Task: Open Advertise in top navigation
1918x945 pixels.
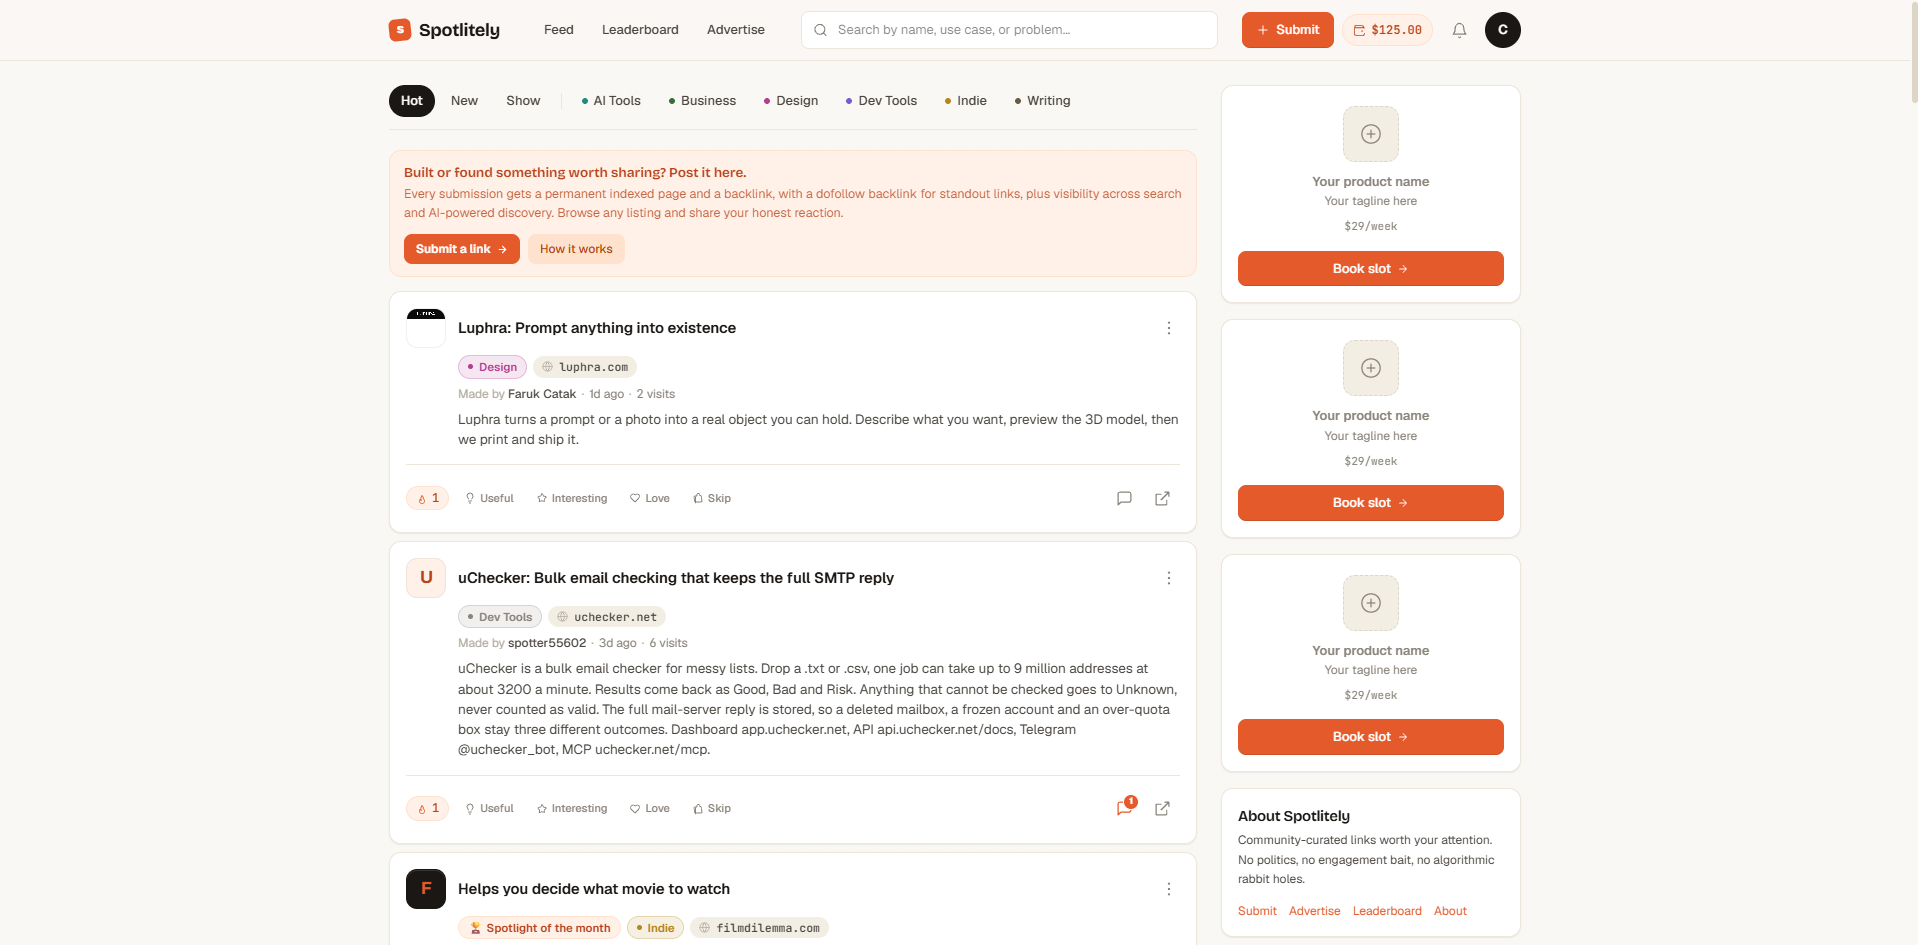Action: point(736,30)
